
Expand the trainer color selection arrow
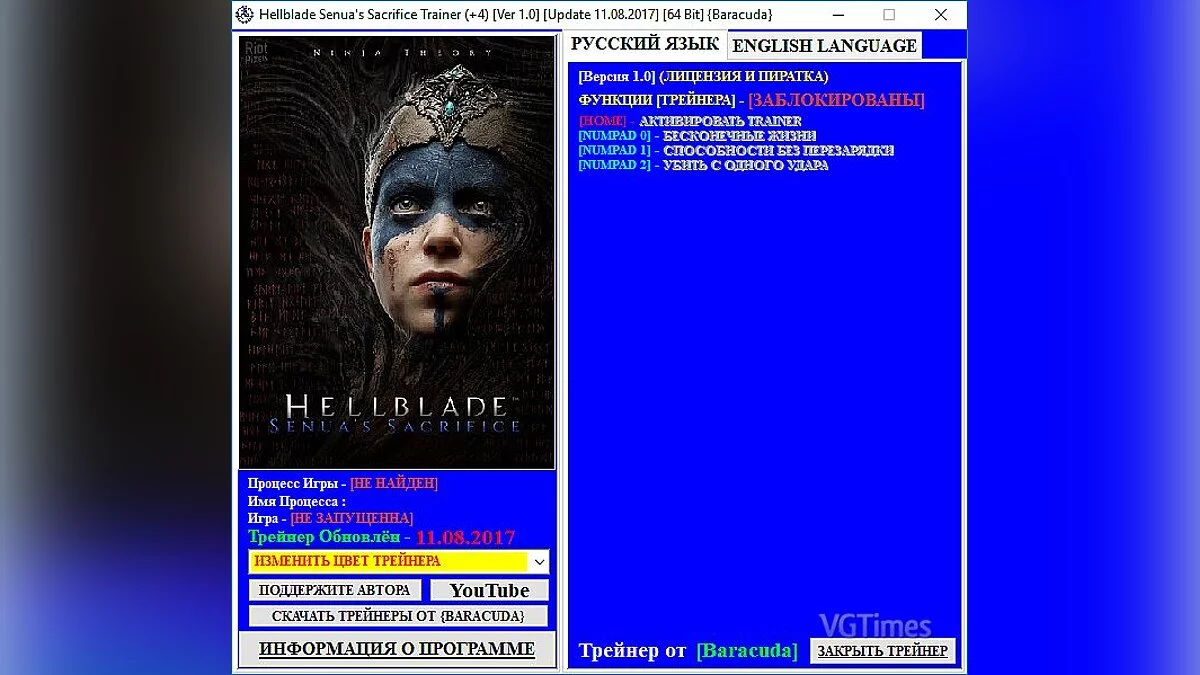pyautogui.click(x=538, y=562)
